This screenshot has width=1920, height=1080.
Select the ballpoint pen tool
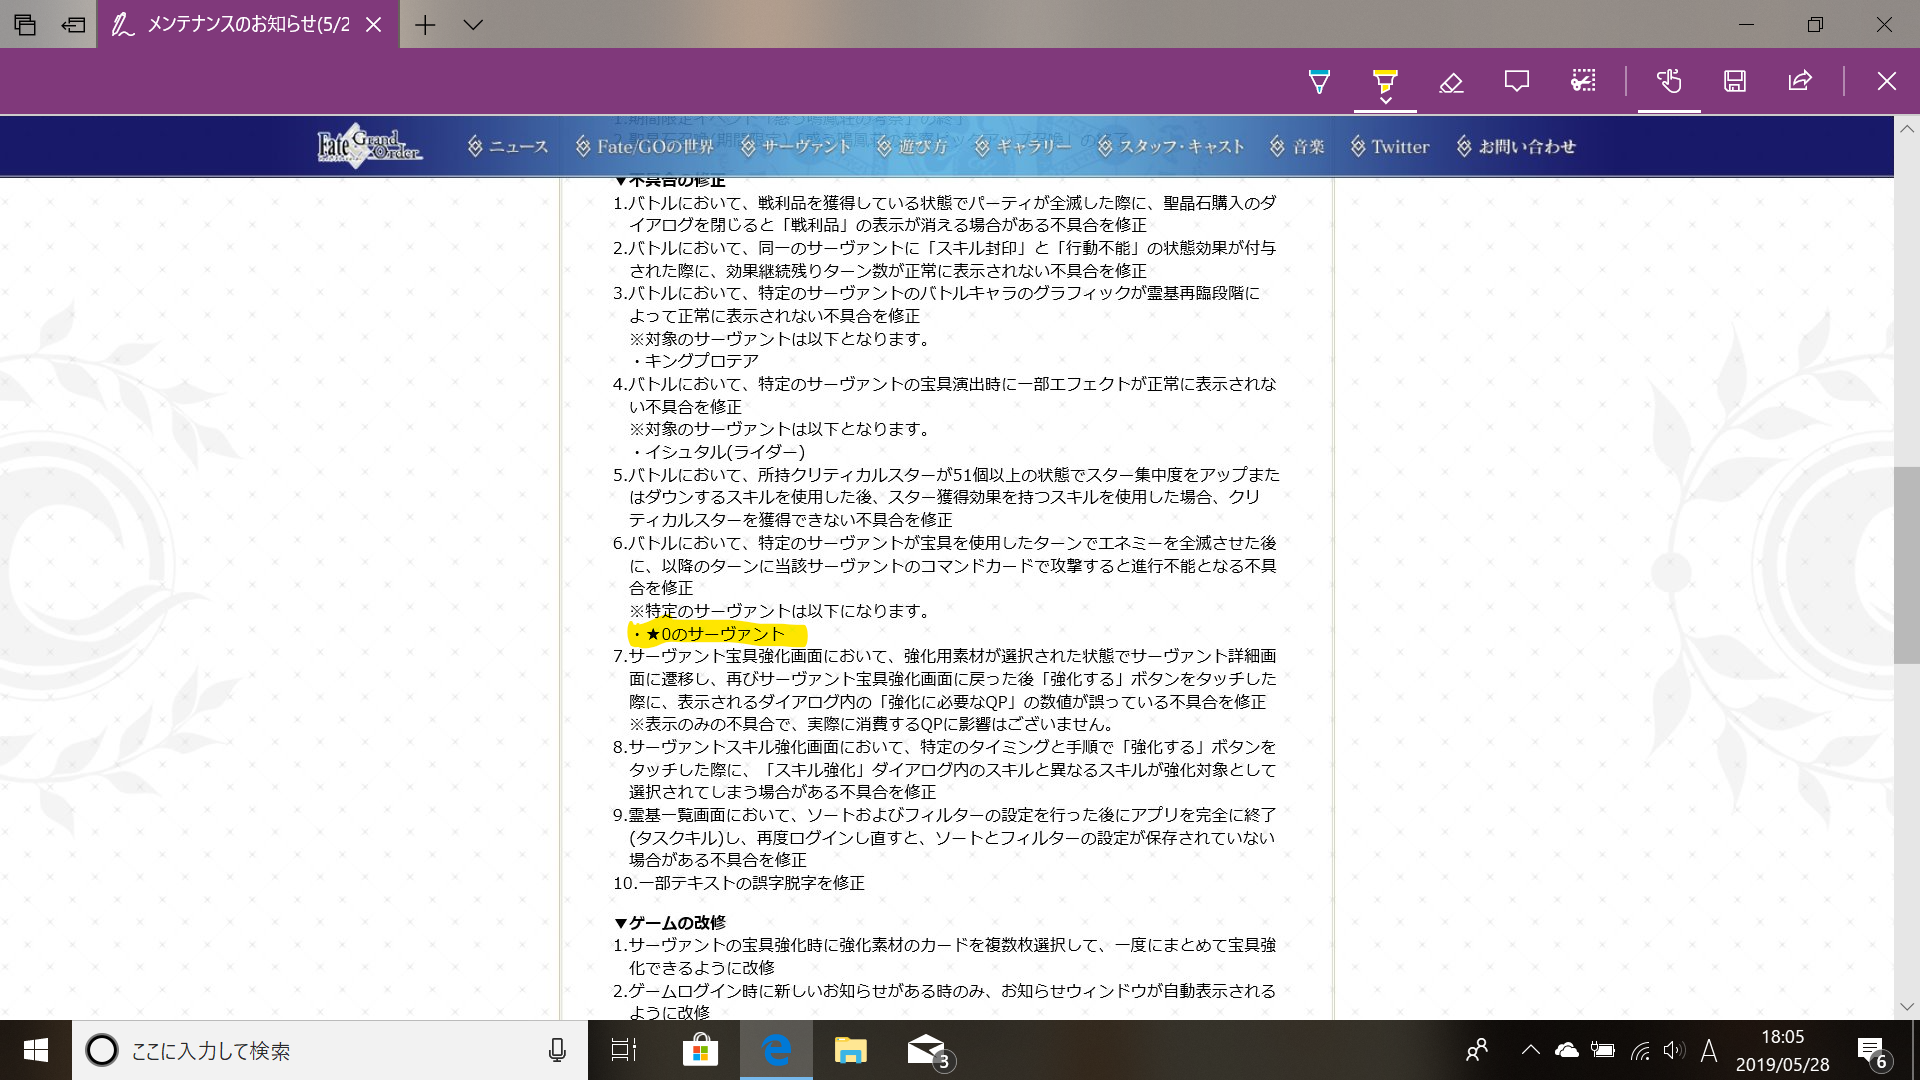coord(1319,81)
